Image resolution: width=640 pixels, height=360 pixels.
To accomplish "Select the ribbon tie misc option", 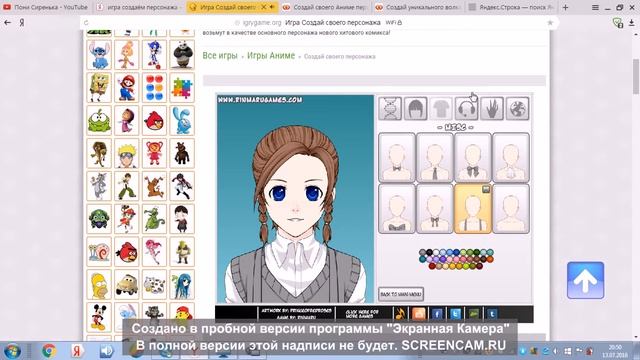I will coord(435,209).
